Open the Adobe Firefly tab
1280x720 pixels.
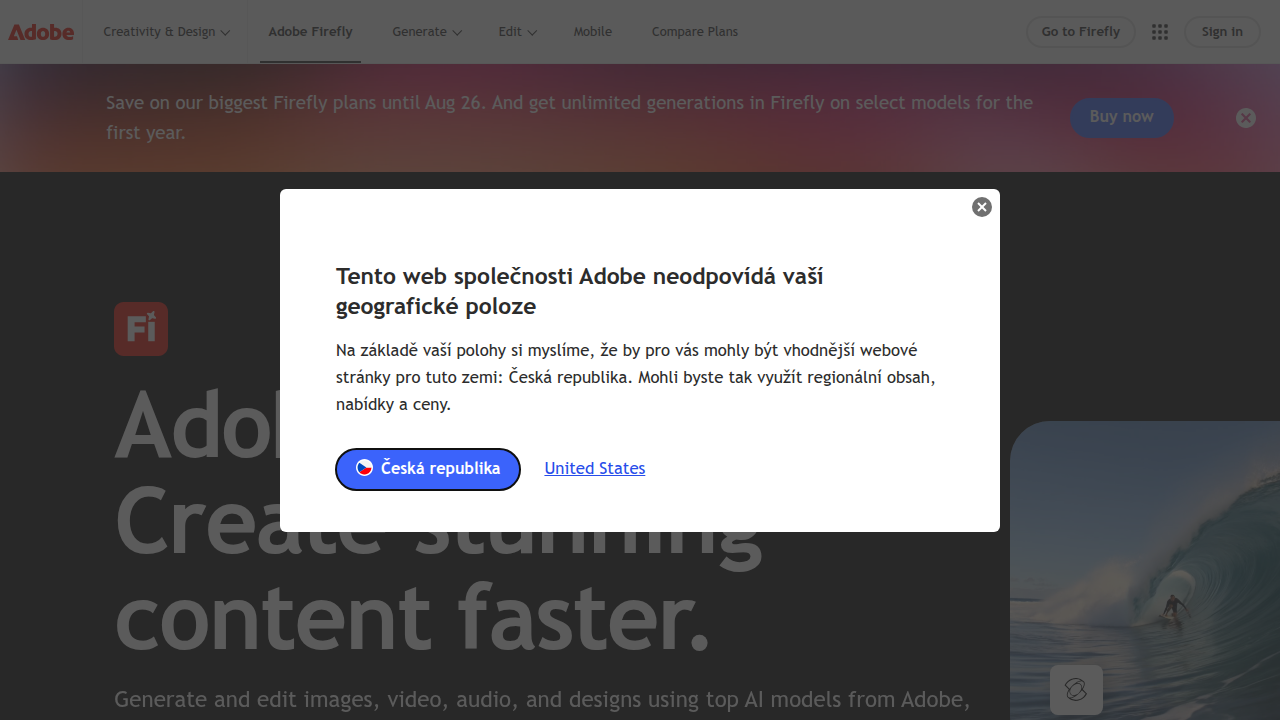coord(310,32)
